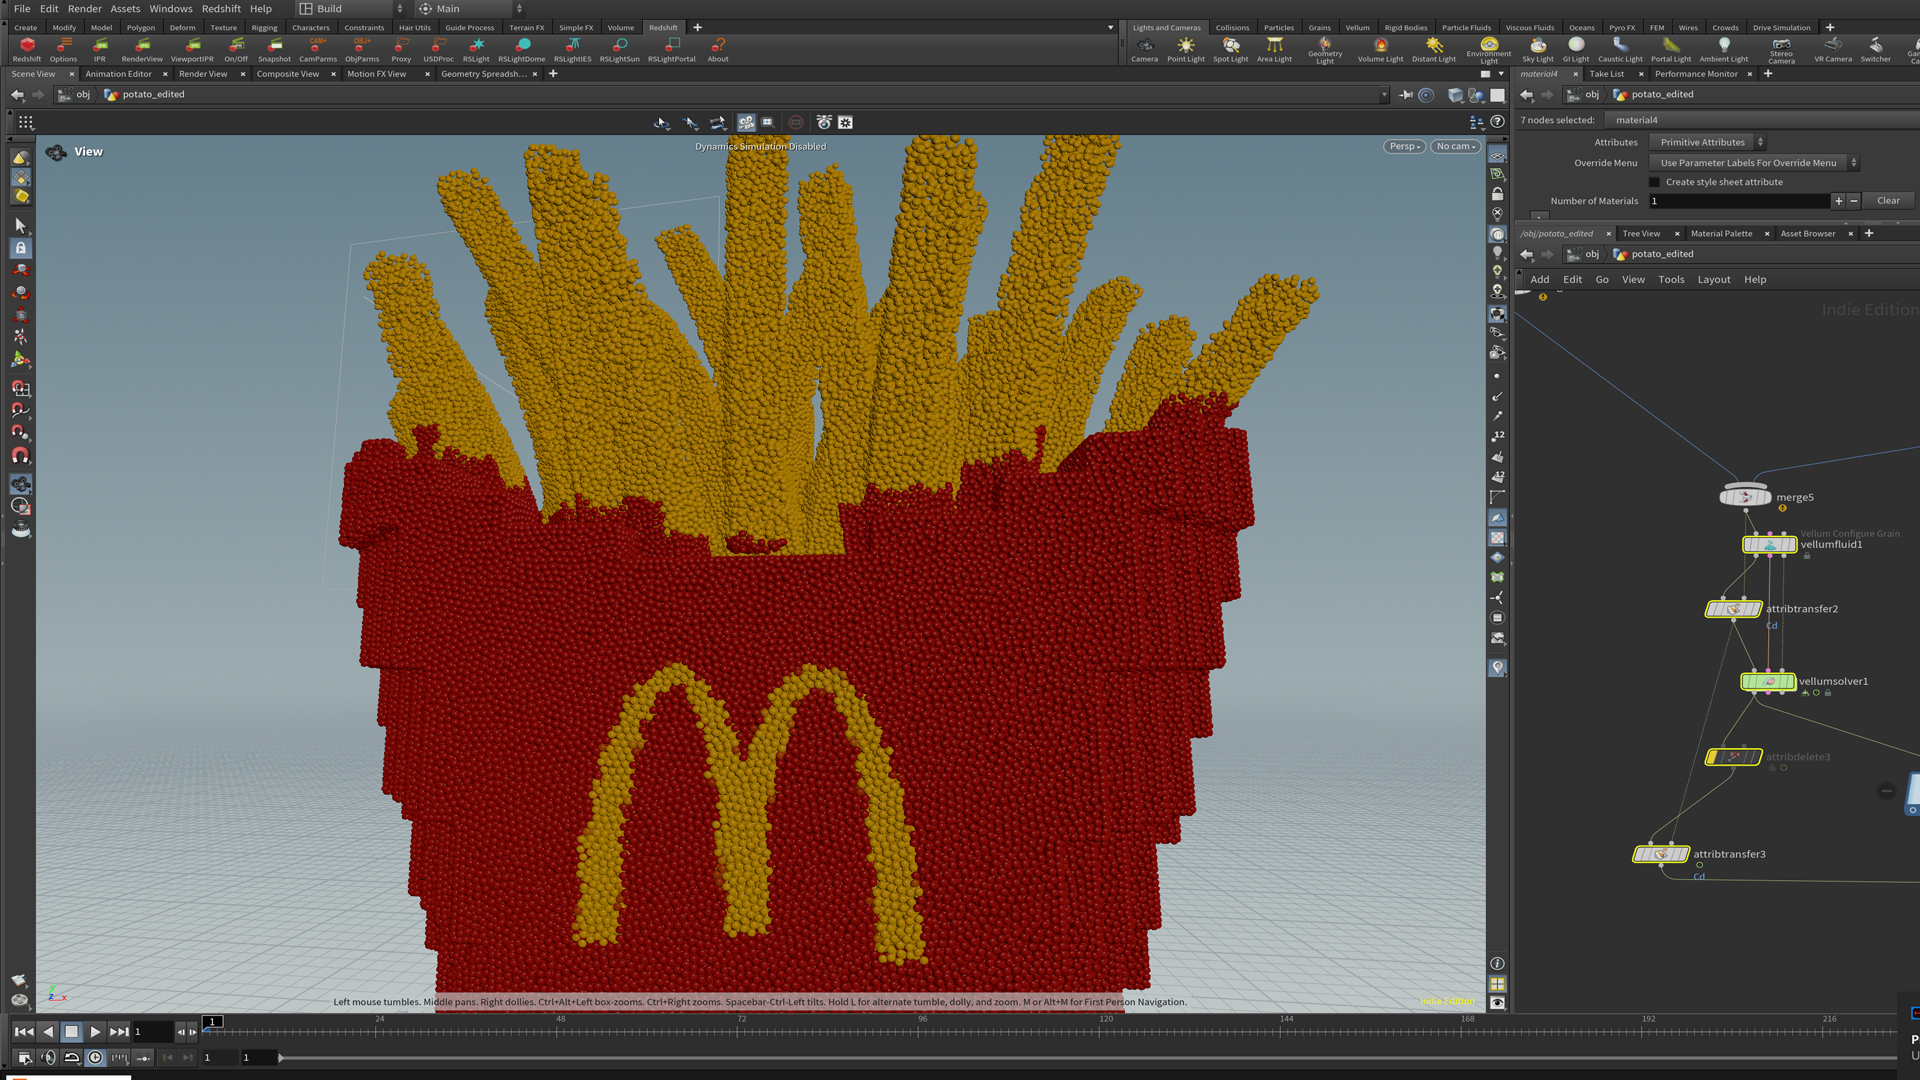1920x1080 pixels.
Task: Open the network editor Layout menu
Action: click(1713, 280)
